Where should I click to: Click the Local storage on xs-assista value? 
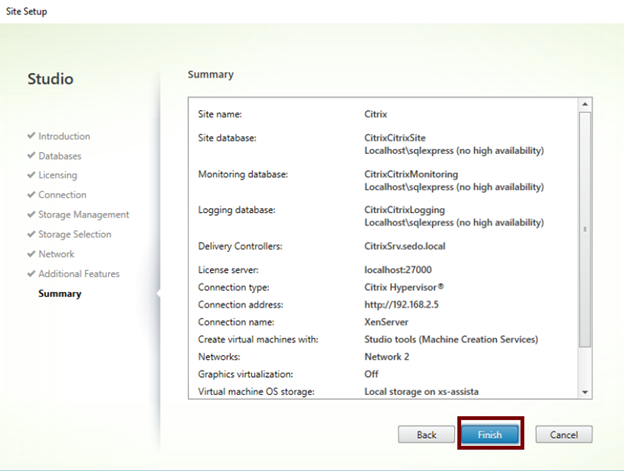pyautogui.click(x=421, y=391)
